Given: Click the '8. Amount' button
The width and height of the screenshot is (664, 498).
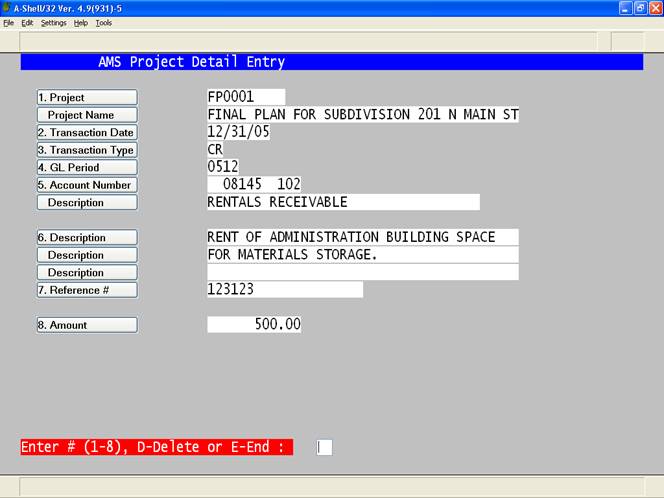Looking at the screenshot, I should coord(87,325).
